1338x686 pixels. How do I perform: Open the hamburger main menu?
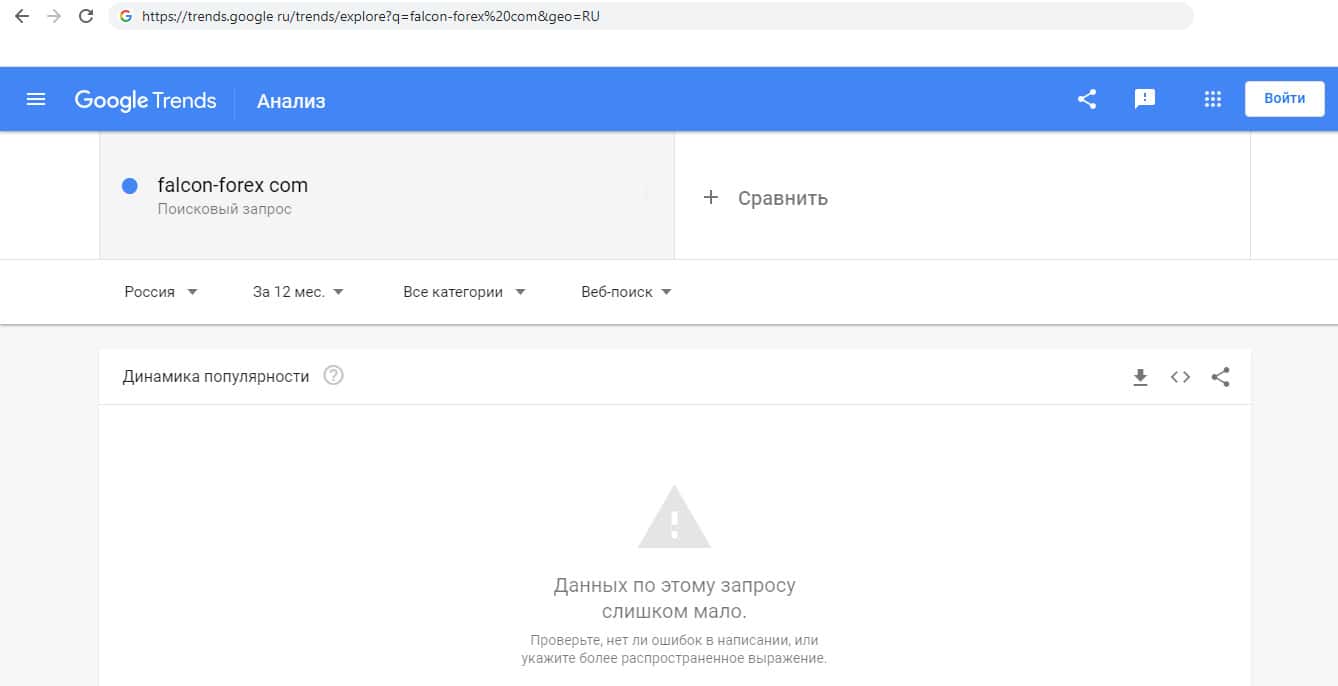click(36, 99)
